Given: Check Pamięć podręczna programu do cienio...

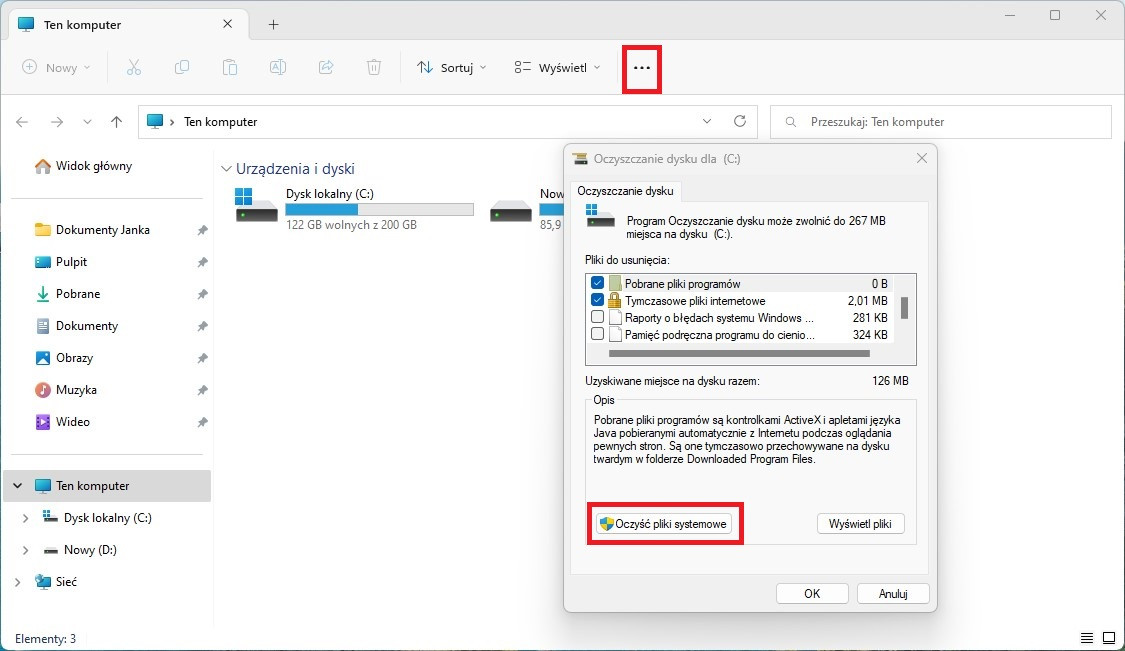Looking at the screenshot, I should point(597,334).
